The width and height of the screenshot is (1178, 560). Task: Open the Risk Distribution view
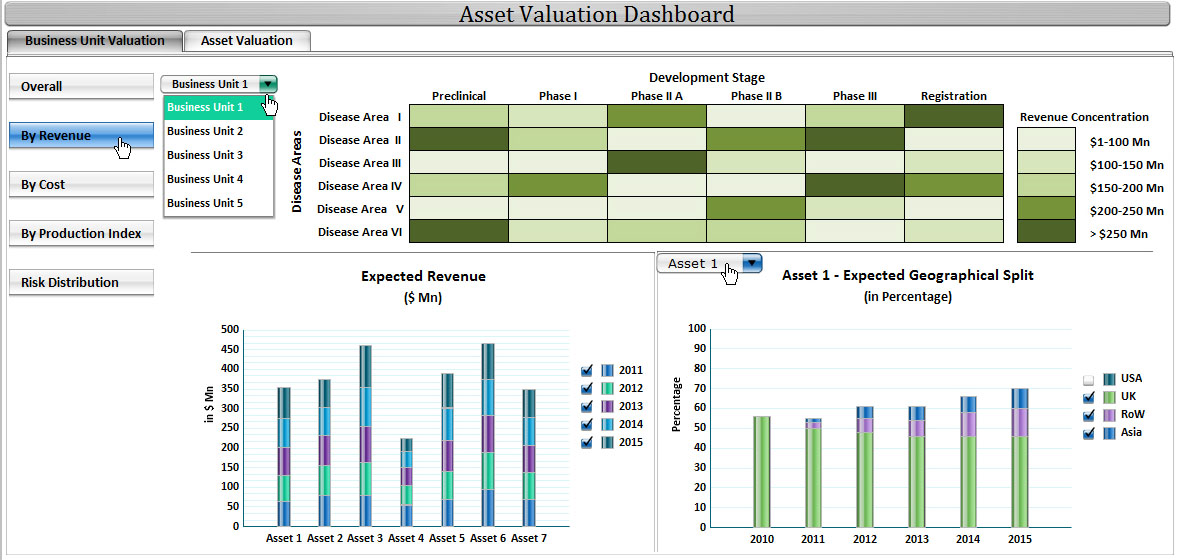[x=81, y=283]
